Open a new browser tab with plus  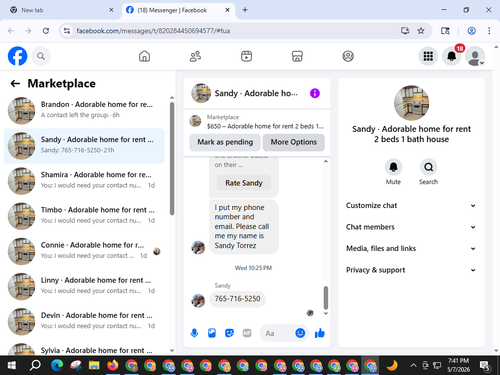(x=245, y=10)
